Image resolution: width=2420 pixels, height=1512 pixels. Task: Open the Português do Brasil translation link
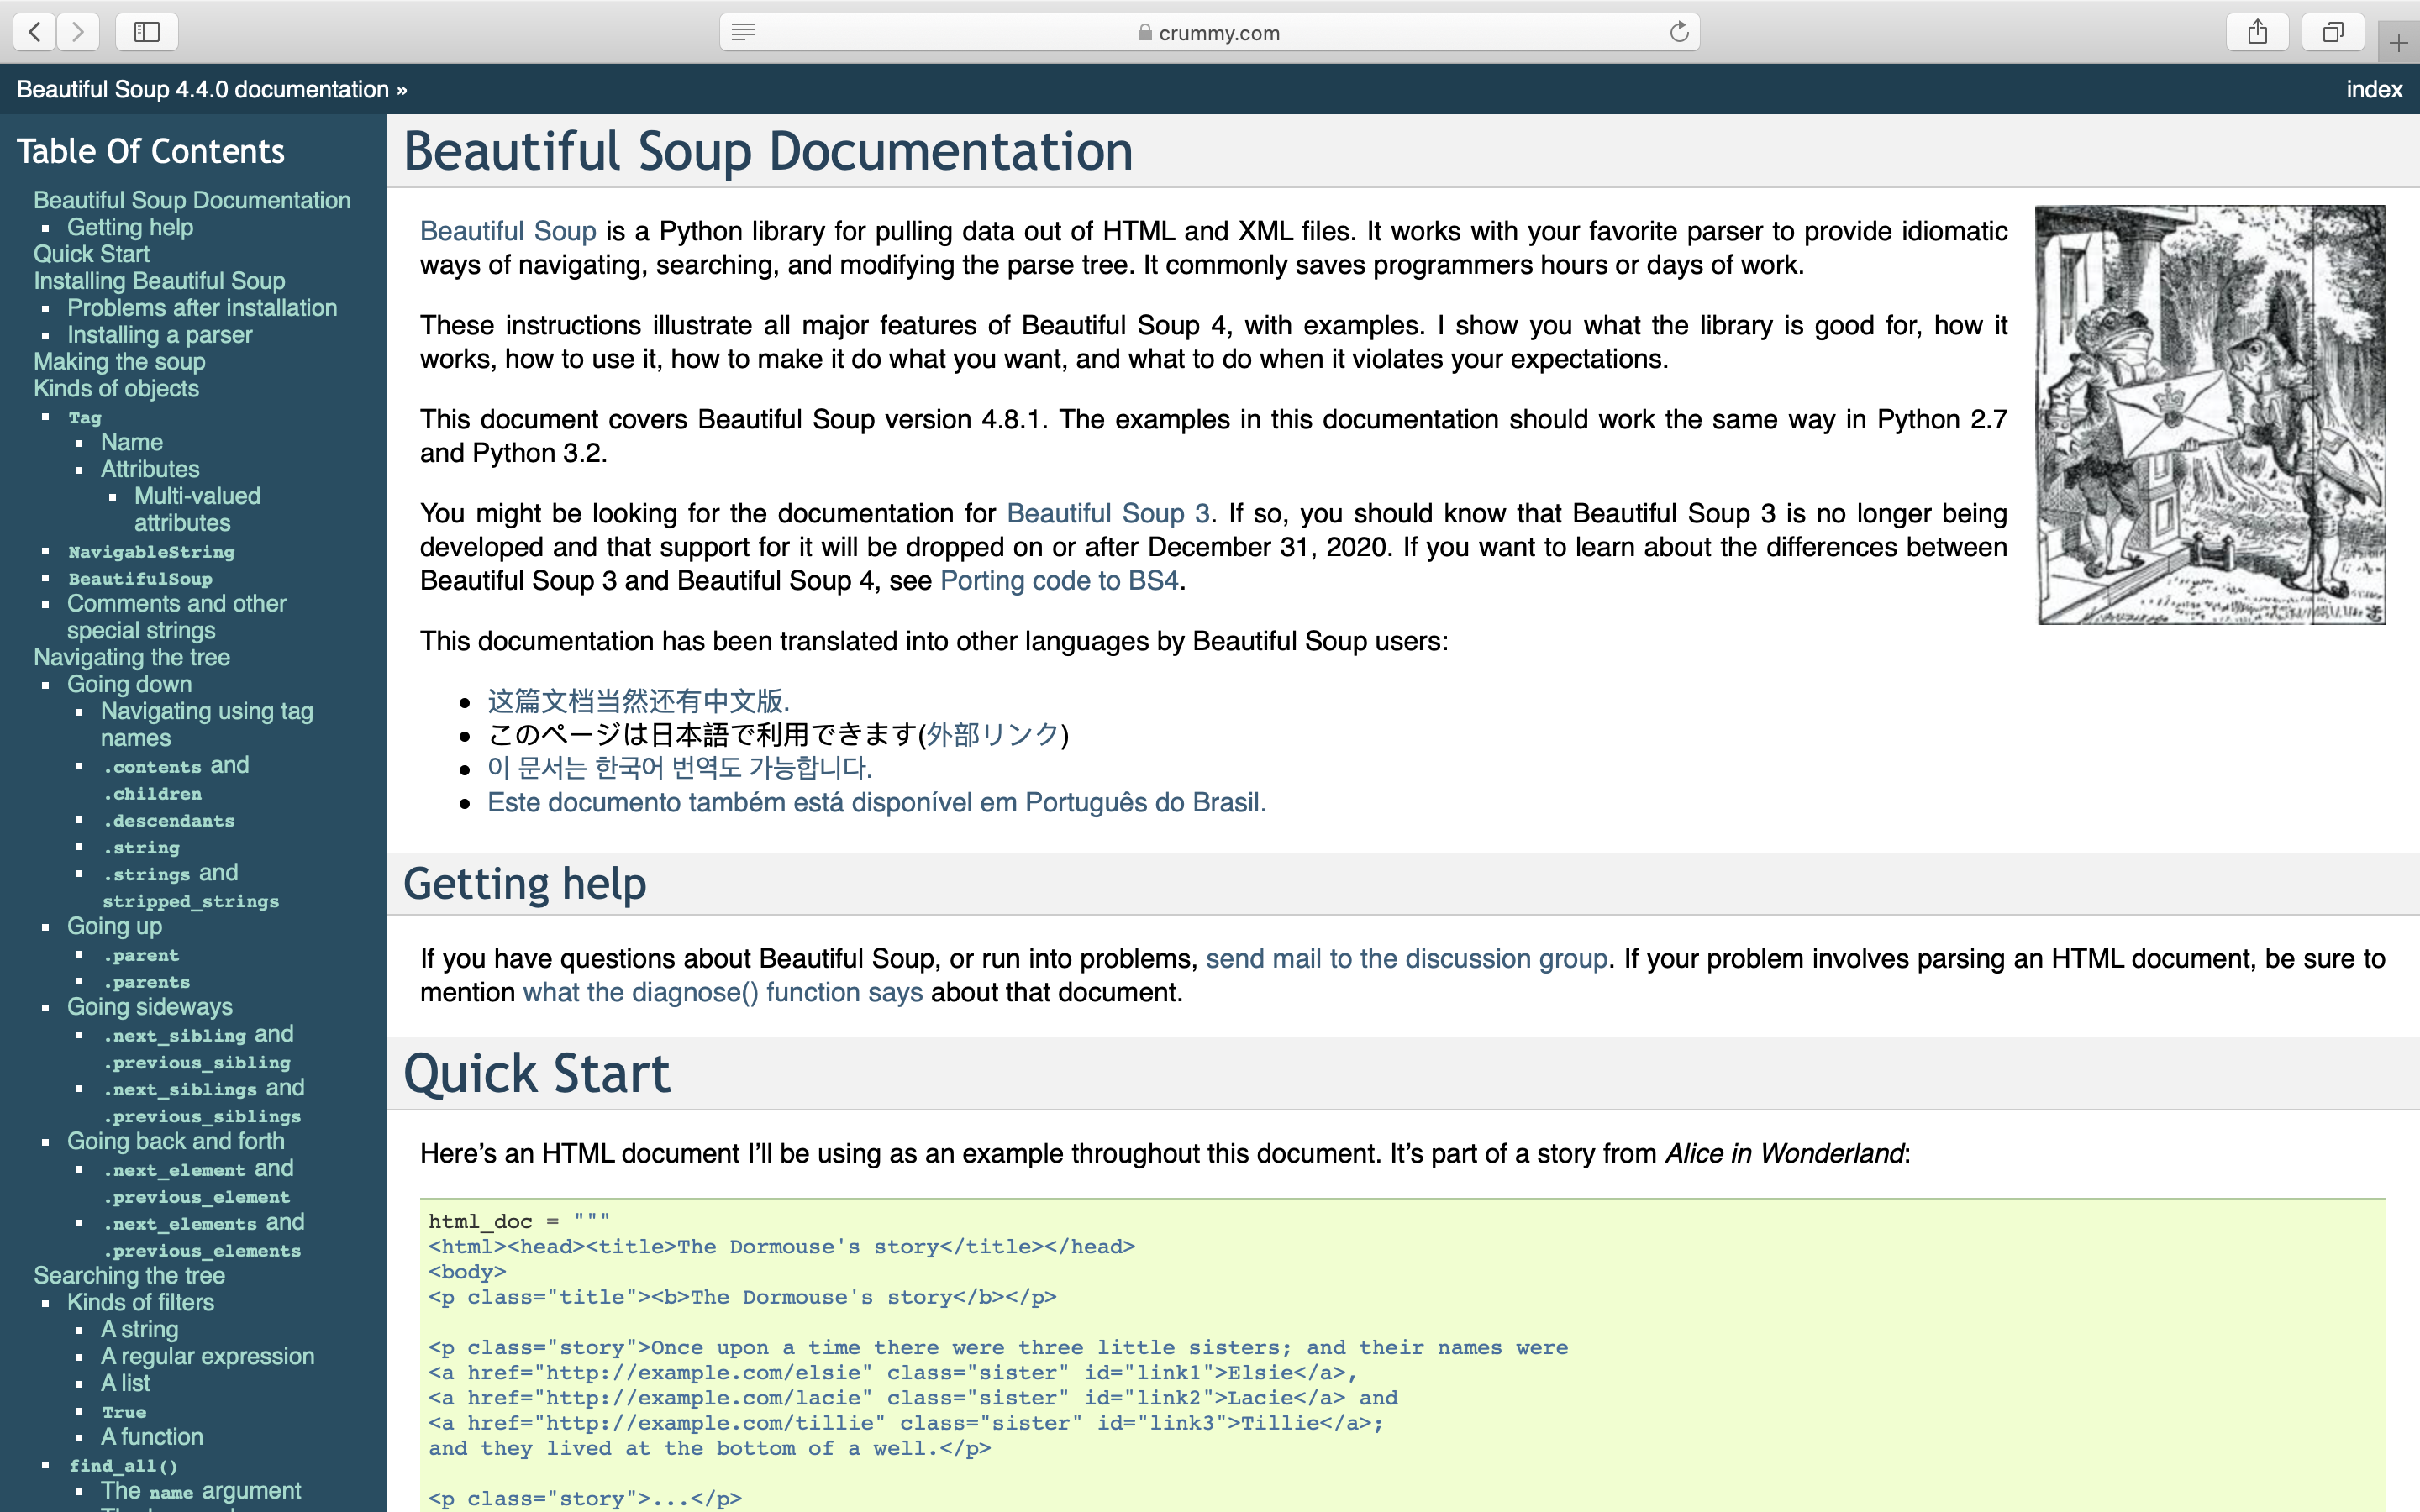876,802
